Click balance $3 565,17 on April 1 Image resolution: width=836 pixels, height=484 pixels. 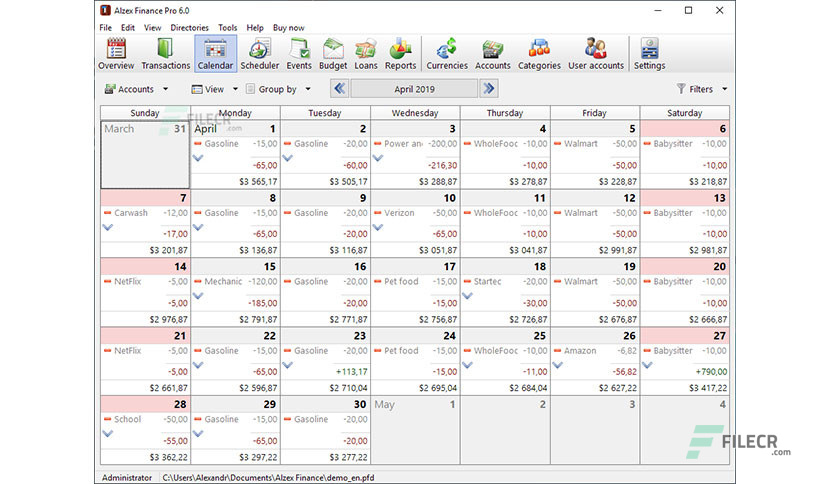(258, 182)
